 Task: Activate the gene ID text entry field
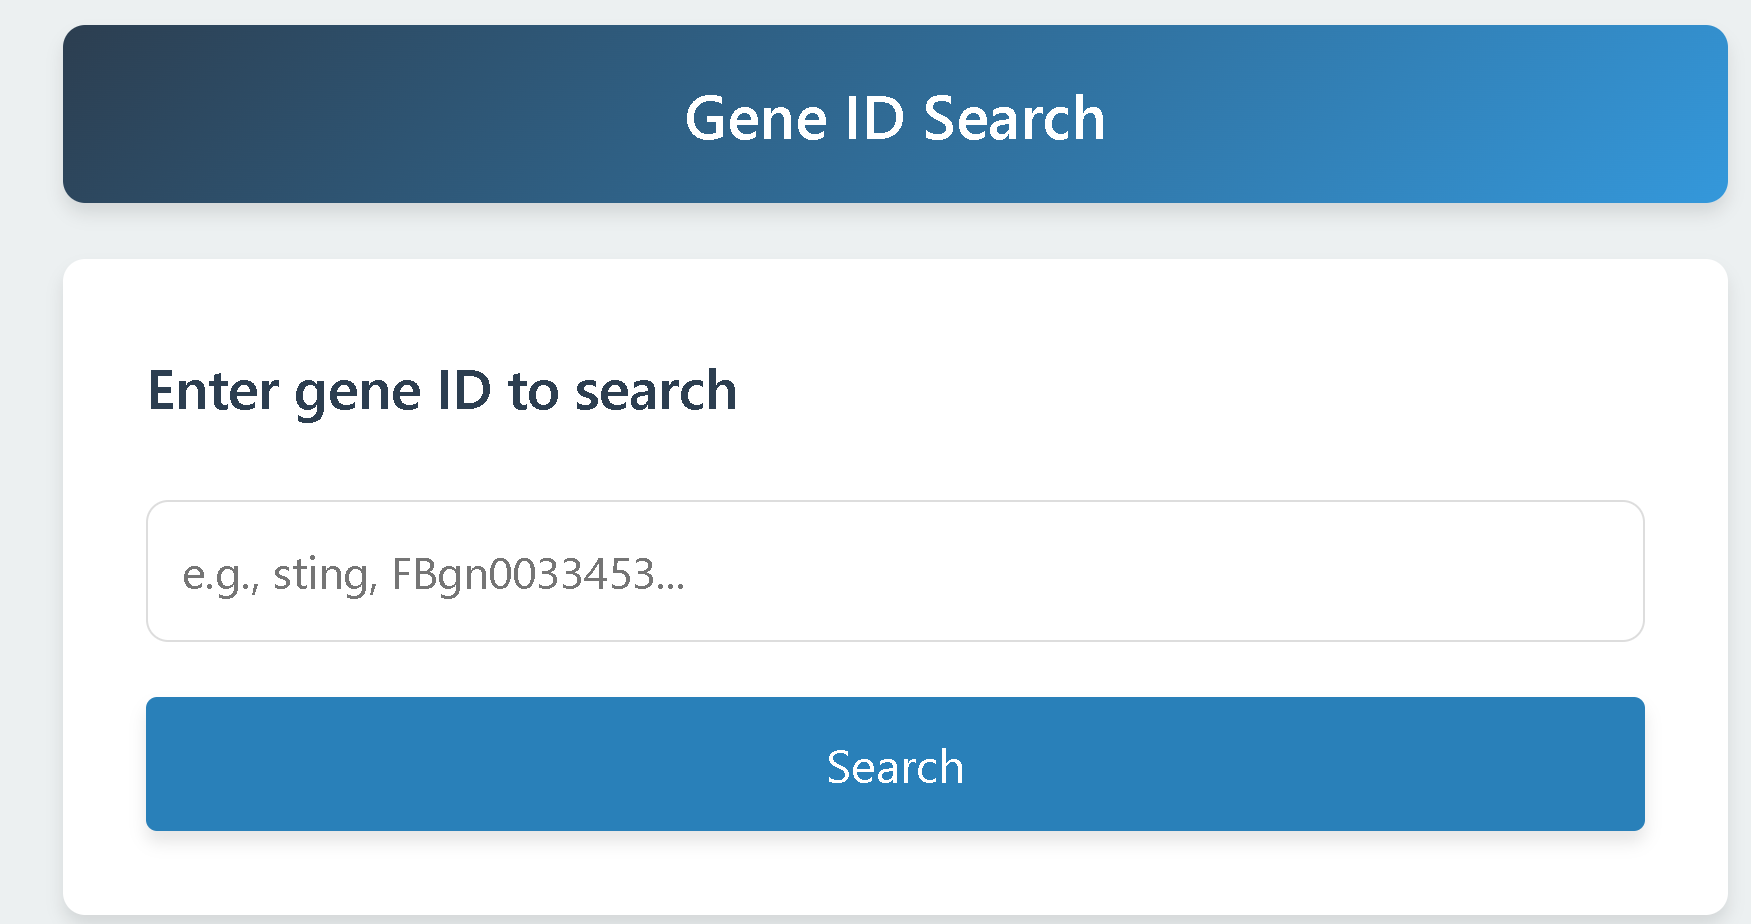(895, 571)
